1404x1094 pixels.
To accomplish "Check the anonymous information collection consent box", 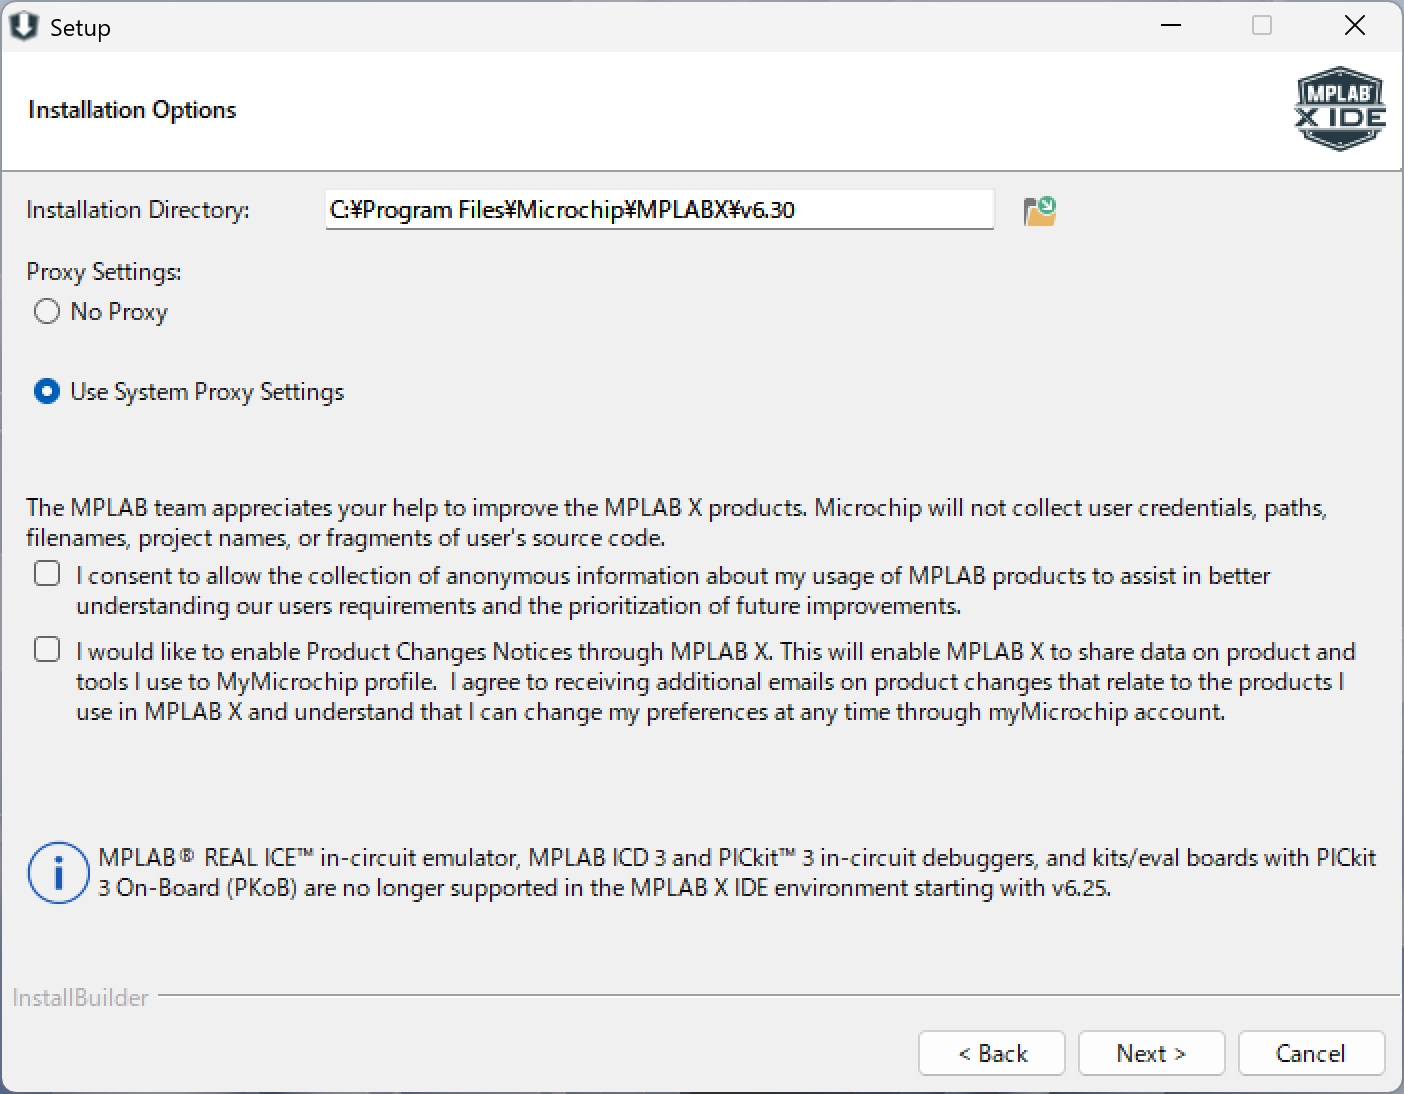I will (47, 574).
